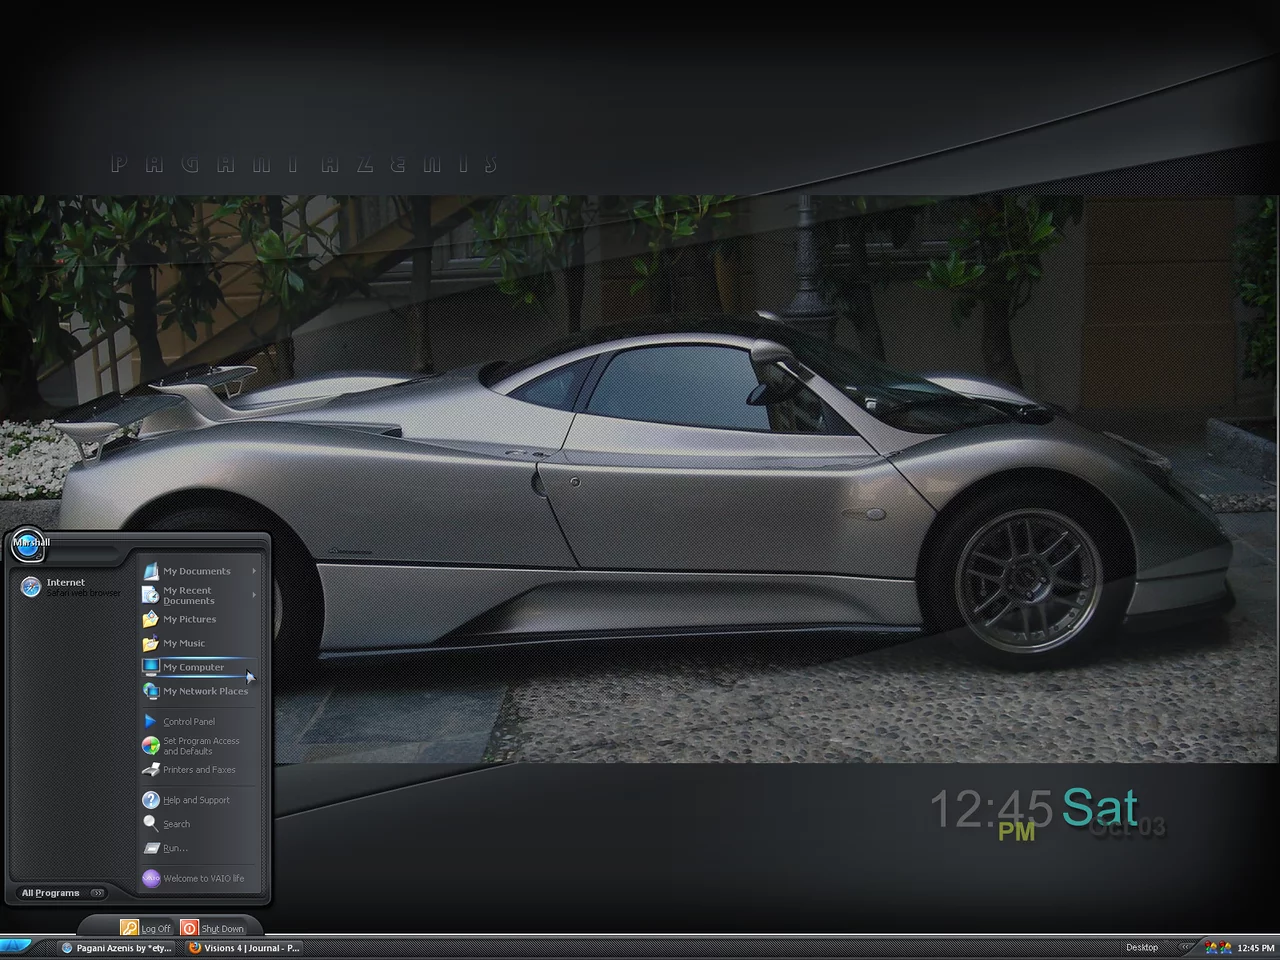The image size is (1280, 960).
Task: Open Set Program Access and Defaults
Action: (x=200, y=746)
